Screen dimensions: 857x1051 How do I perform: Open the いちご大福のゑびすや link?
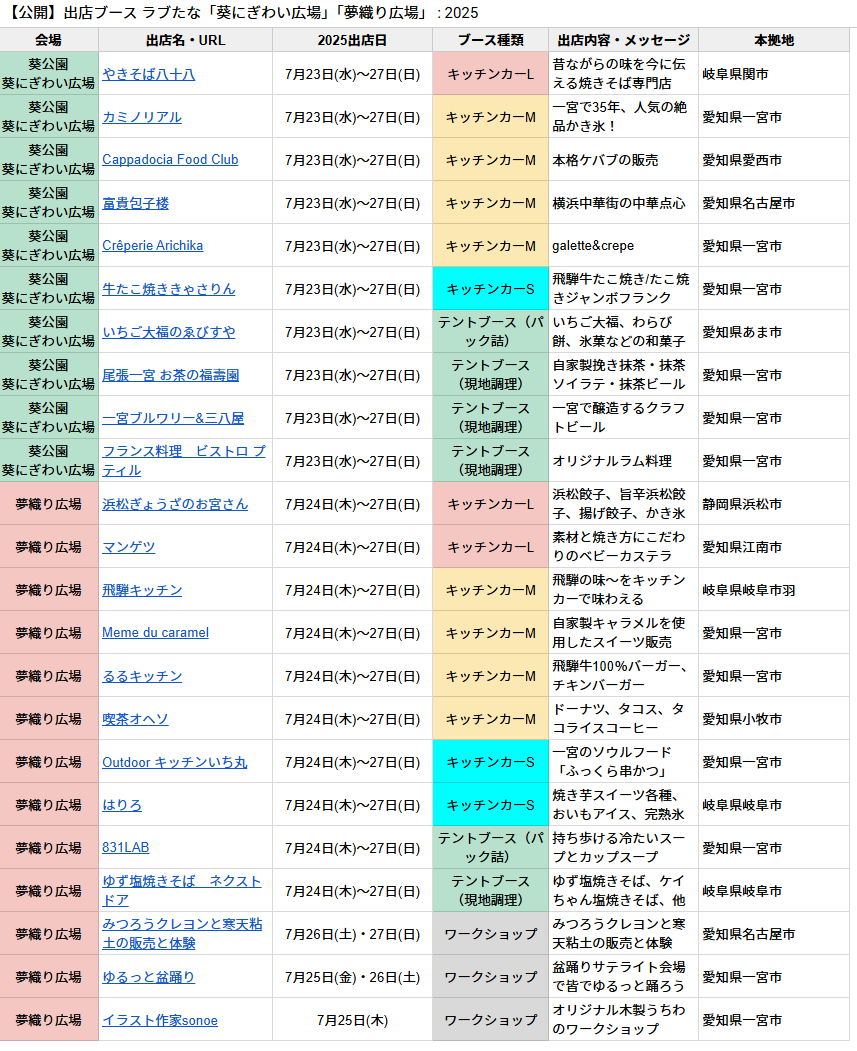pyautogui.click(x=168, y=332)
